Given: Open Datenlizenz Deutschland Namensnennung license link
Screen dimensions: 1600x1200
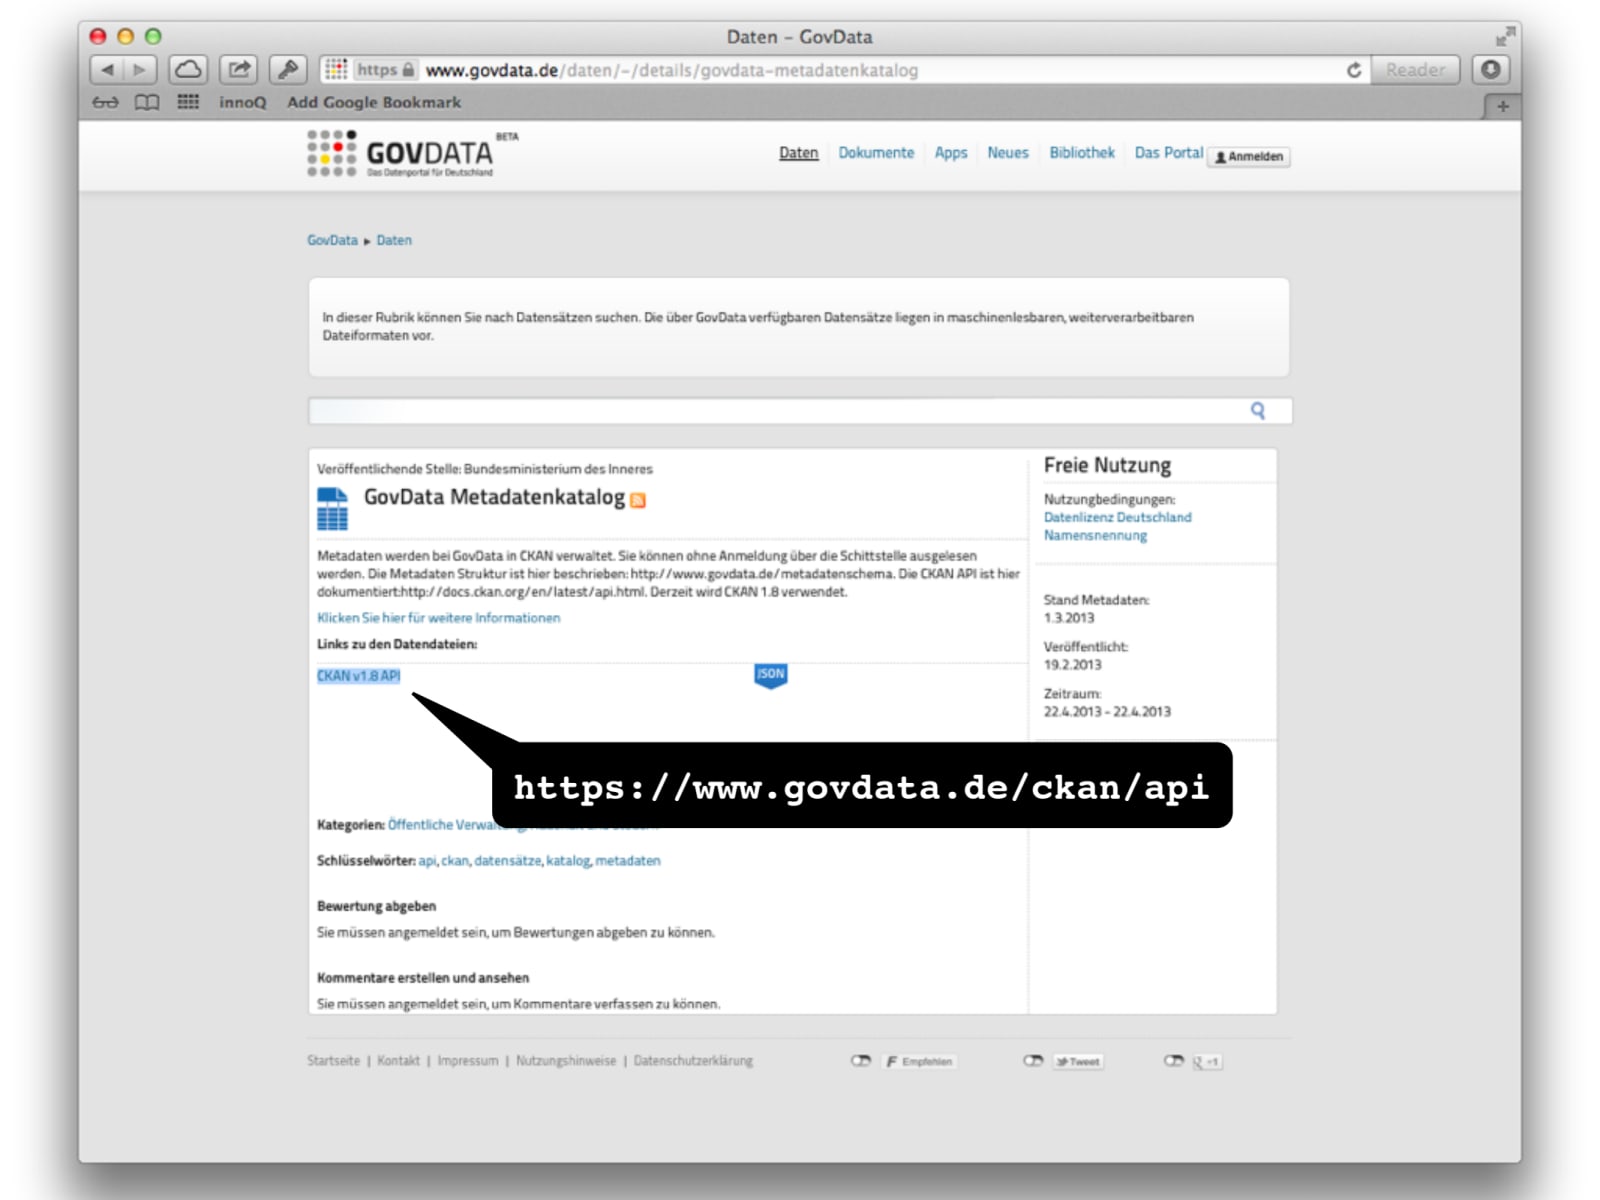Looking at the screenshot, I should point(1117,526).
